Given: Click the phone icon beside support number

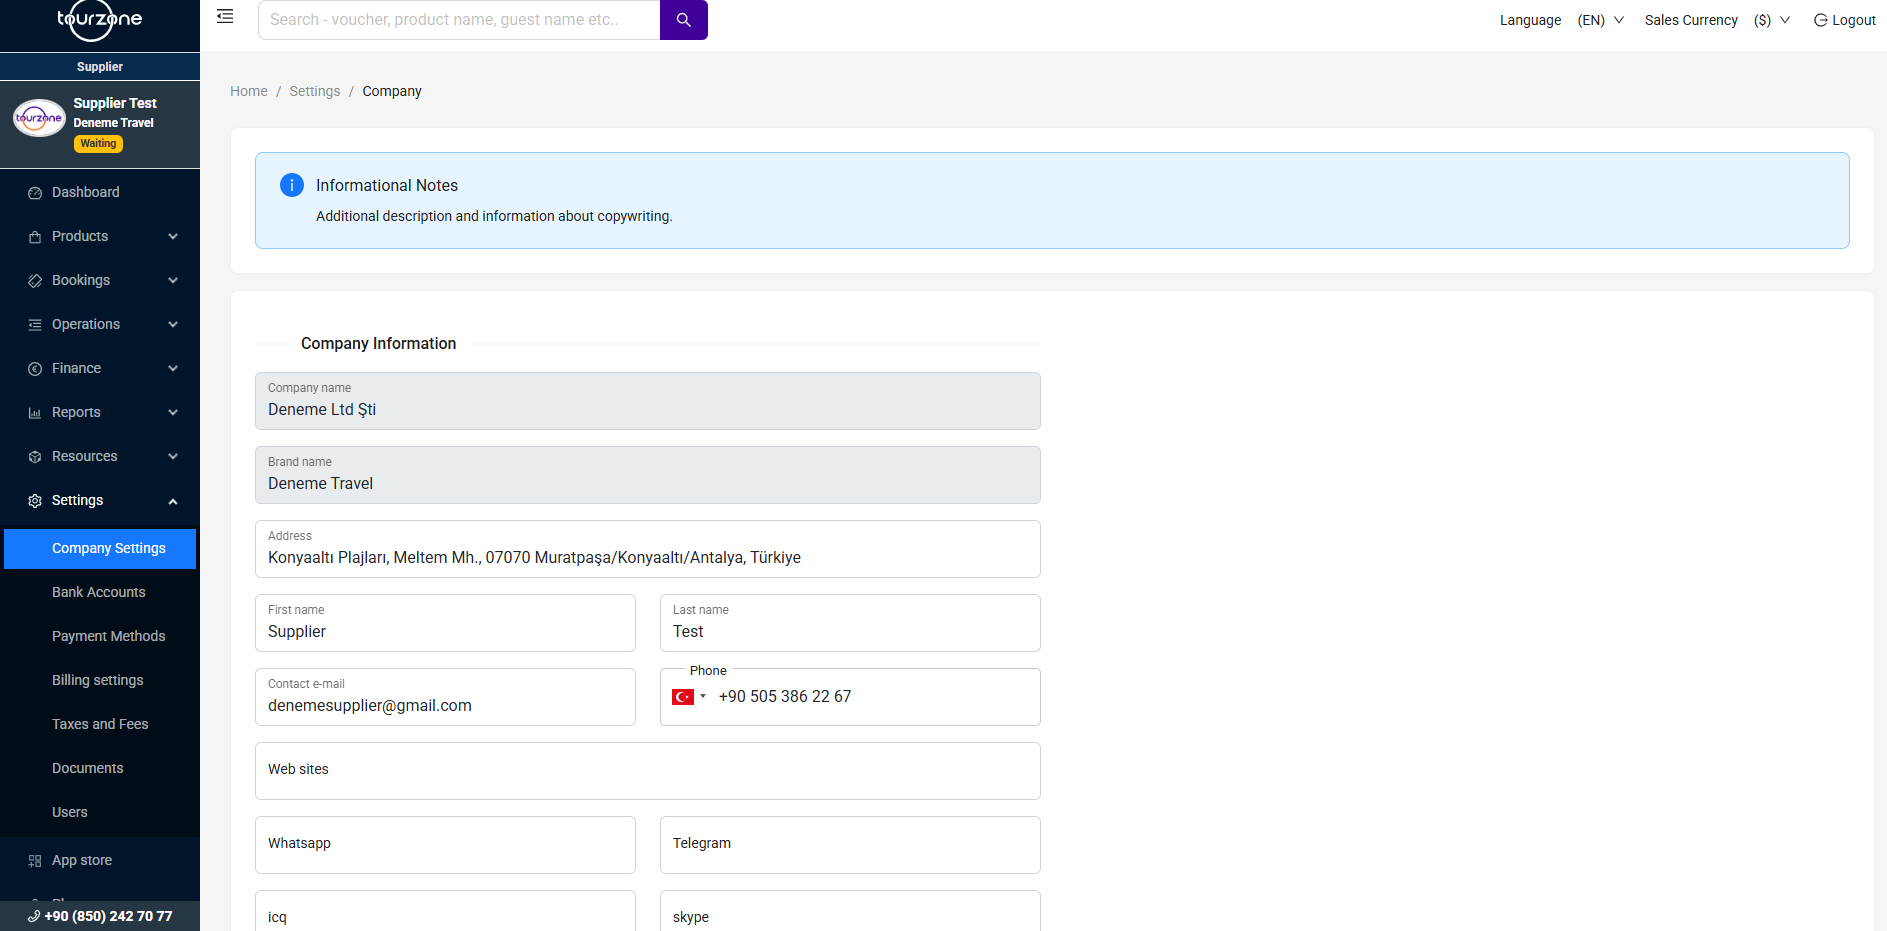Looking at the screenshot, I should click(34, 916).
